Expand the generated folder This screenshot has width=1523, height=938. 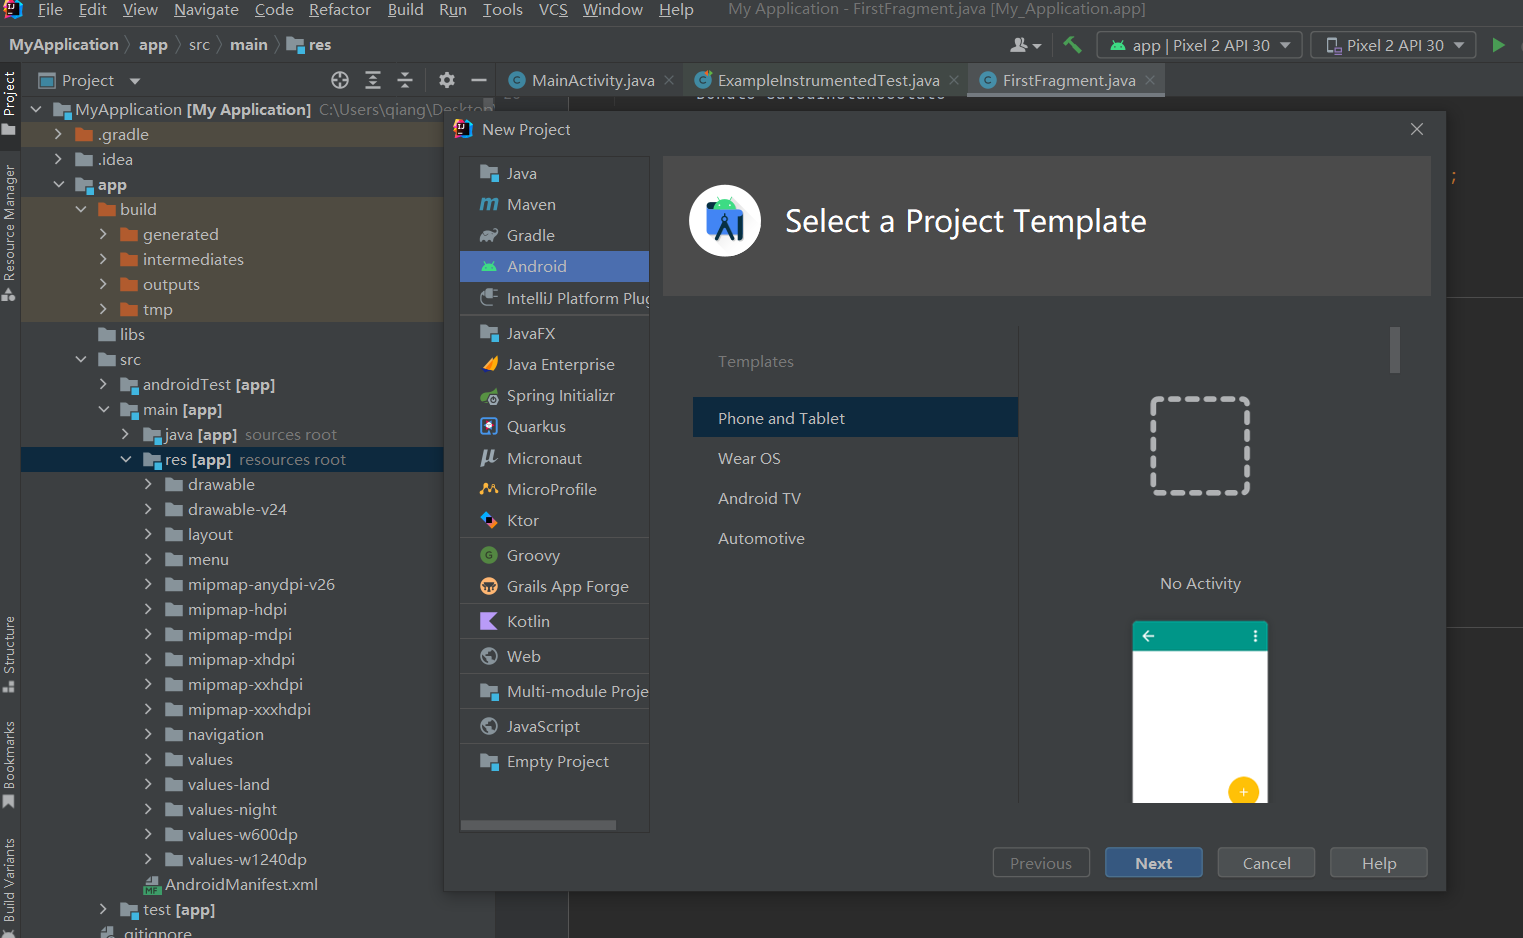pos(103,234)
